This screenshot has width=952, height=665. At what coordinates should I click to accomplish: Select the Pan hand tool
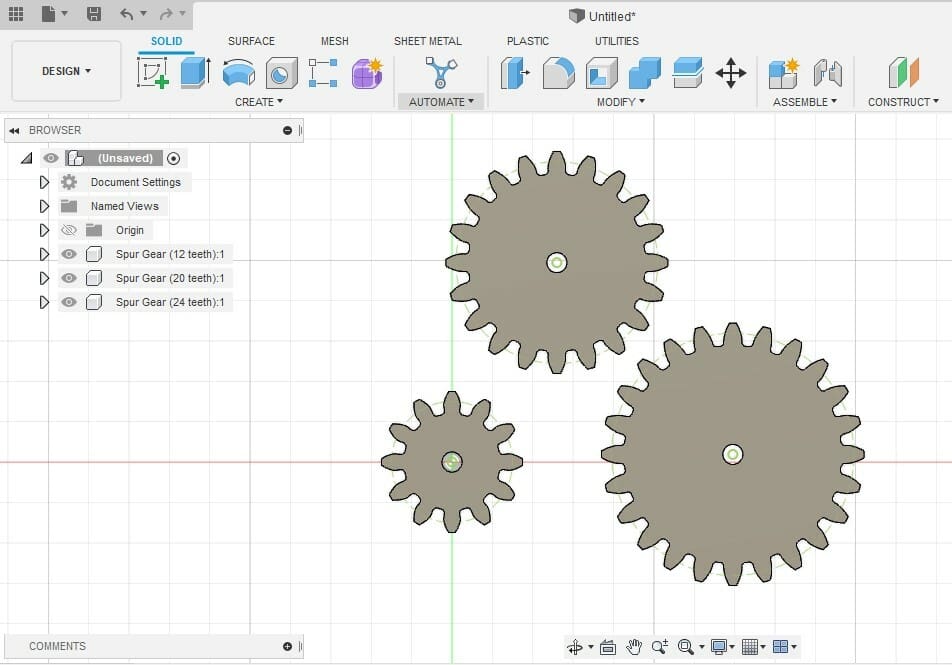click(634, 647)
